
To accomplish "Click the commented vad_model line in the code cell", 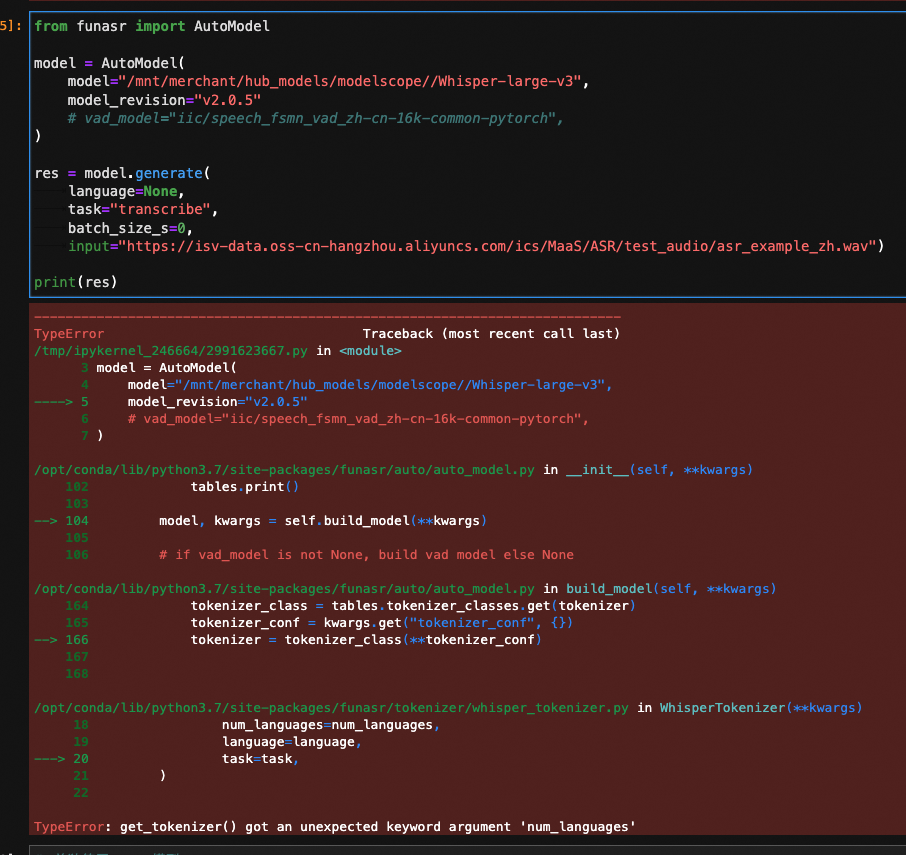I will point(315,118).
